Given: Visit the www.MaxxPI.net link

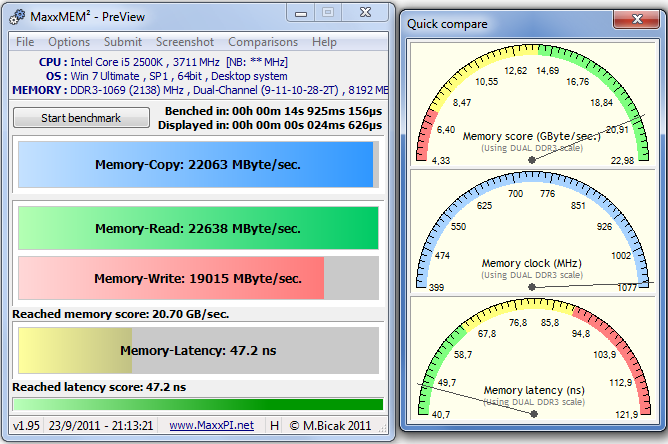Looking at the screenshot, I should [x=210, y=425].
